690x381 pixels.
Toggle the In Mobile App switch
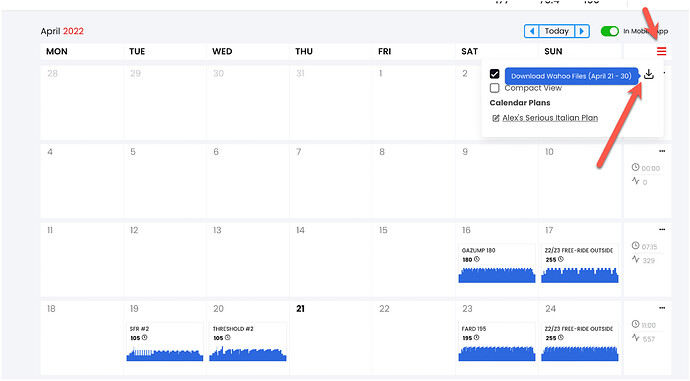(609, 31)
